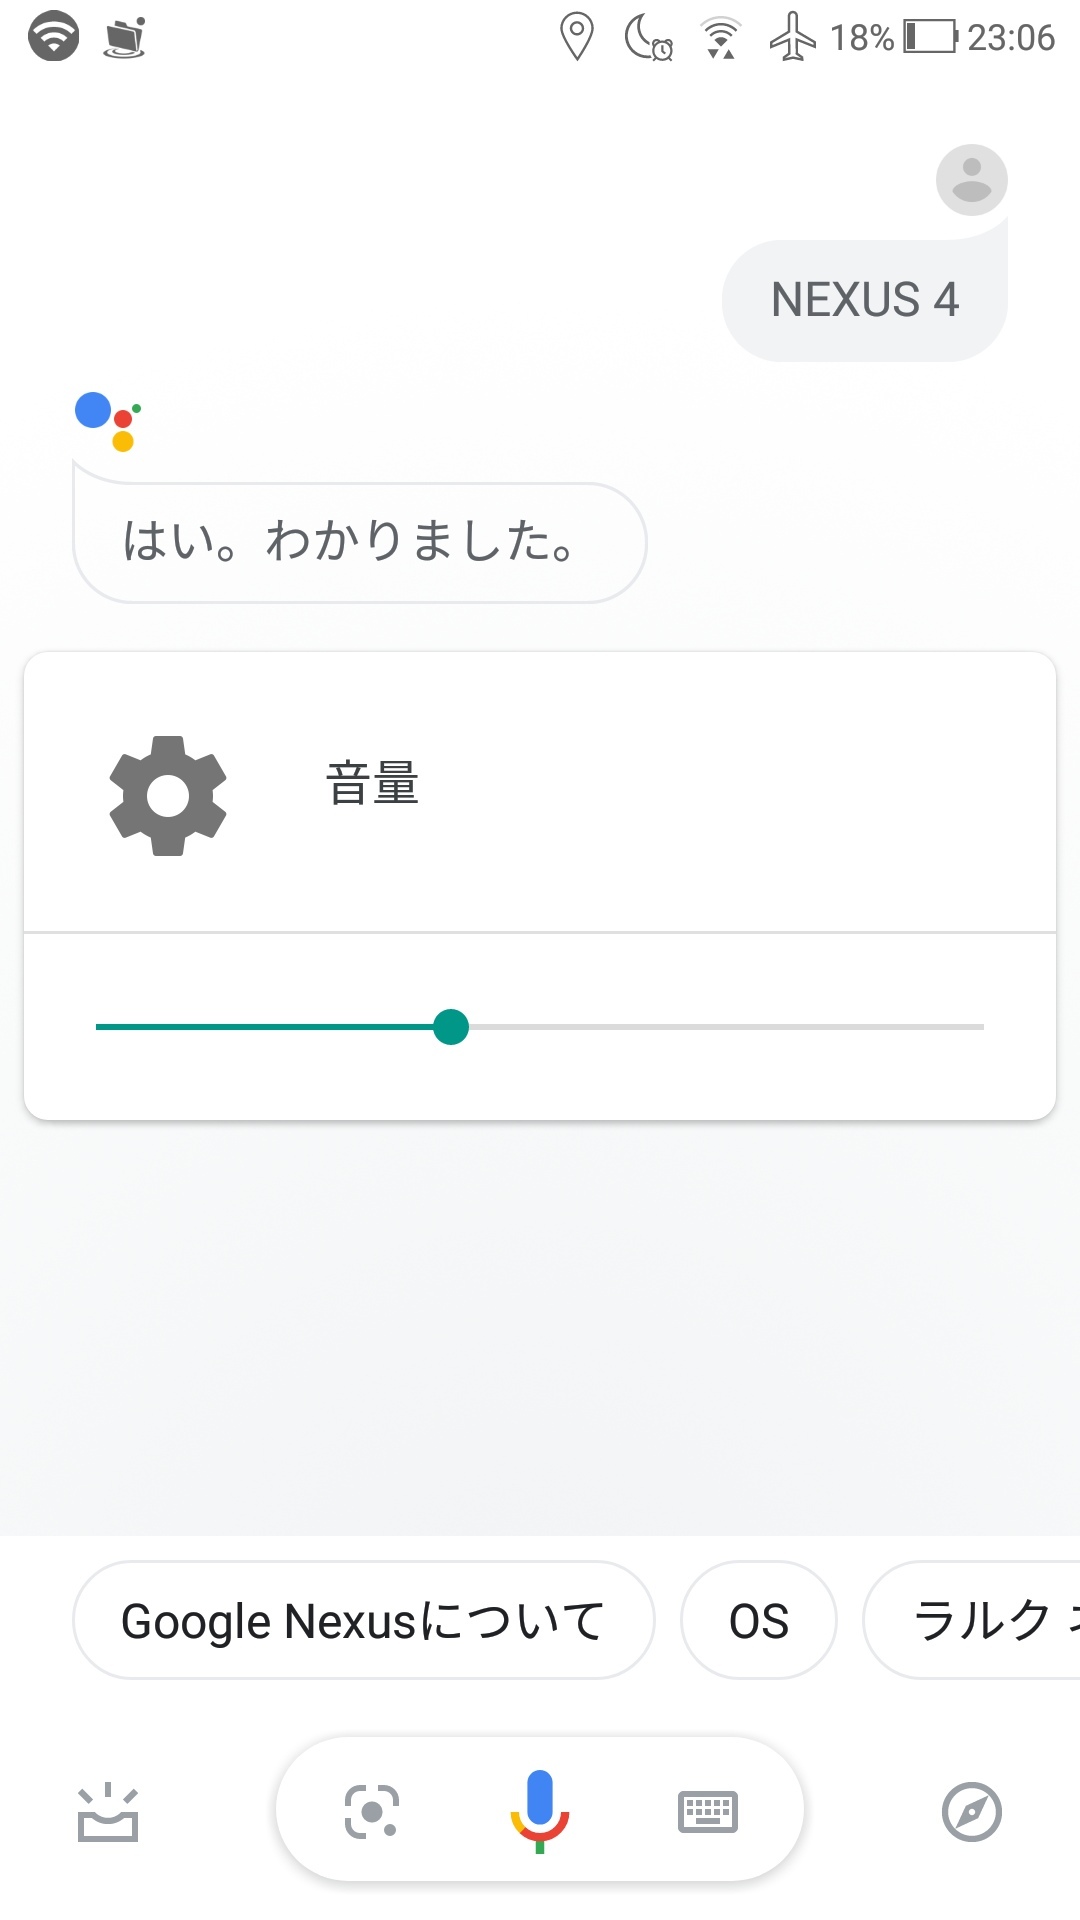The height and width of the screenshot is (1920, 1080).
Task: Tap the settings gear icon
Action: tap(168, 796)
